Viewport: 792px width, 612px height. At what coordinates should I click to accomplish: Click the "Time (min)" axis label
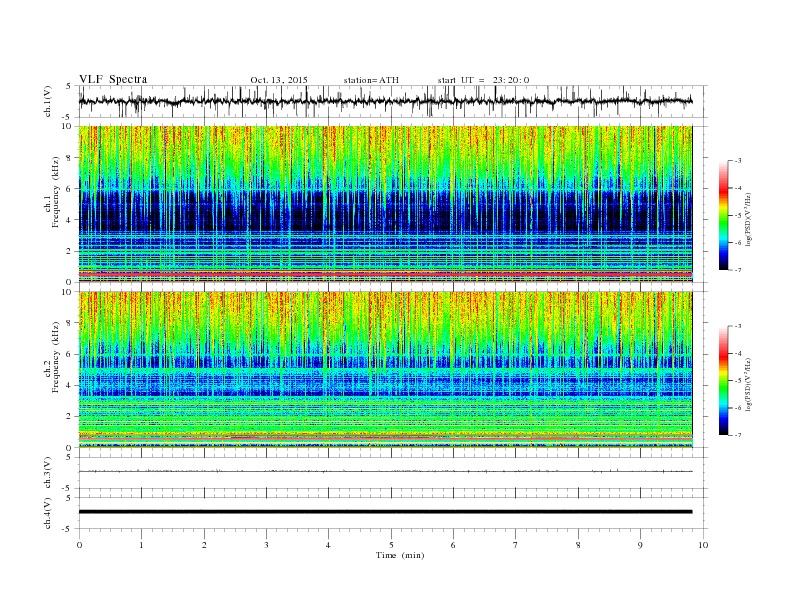click(x=400, y=555)
